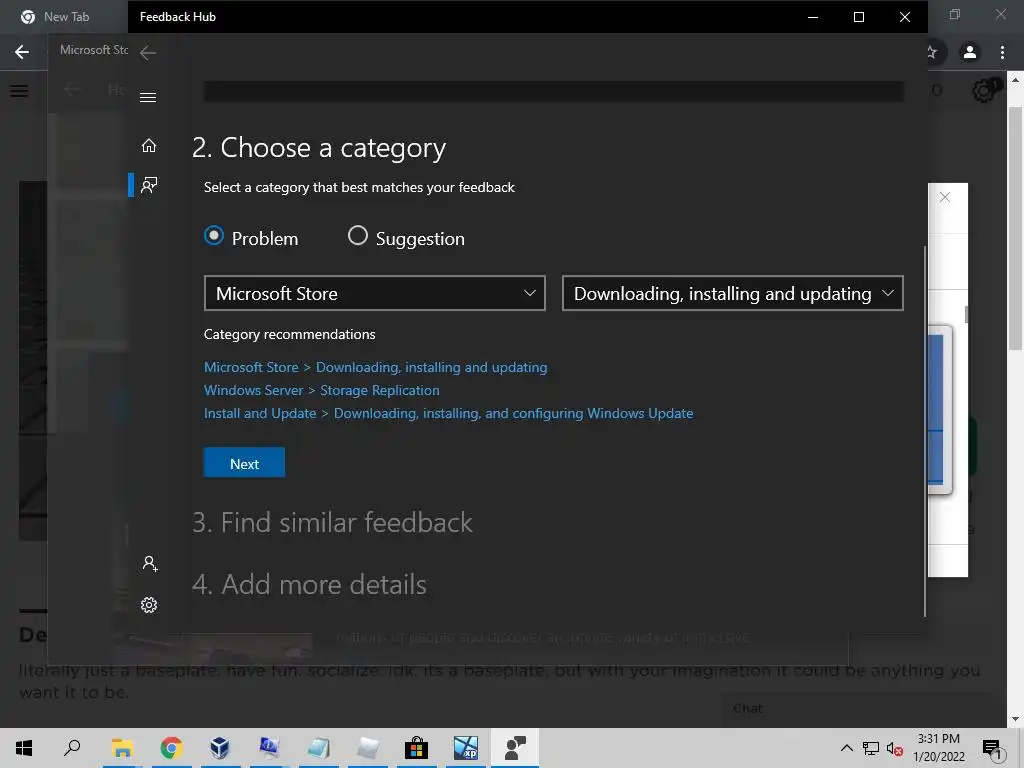Open the Feedback Hub hamburger menu
1024x768 pixels.
pos(148,97)
